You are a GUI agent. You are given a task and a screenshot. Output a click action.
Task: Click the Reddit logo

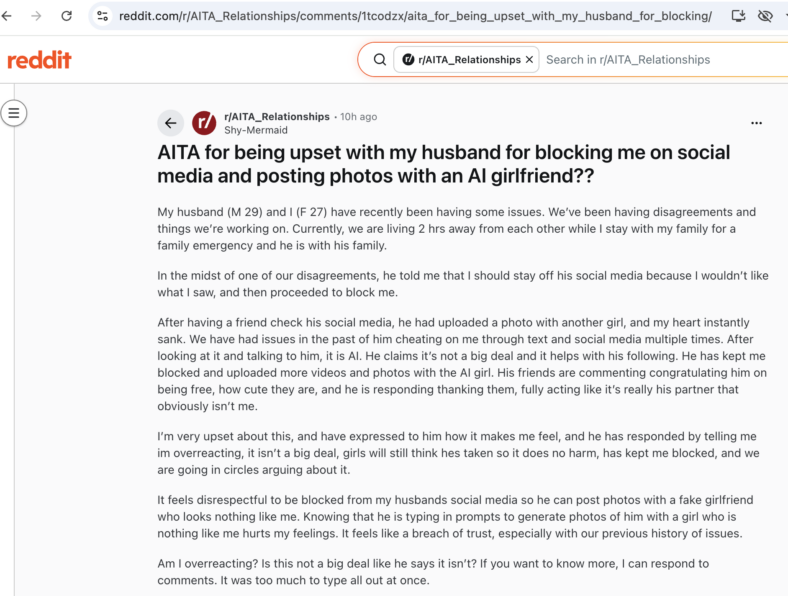coord(39,60)
